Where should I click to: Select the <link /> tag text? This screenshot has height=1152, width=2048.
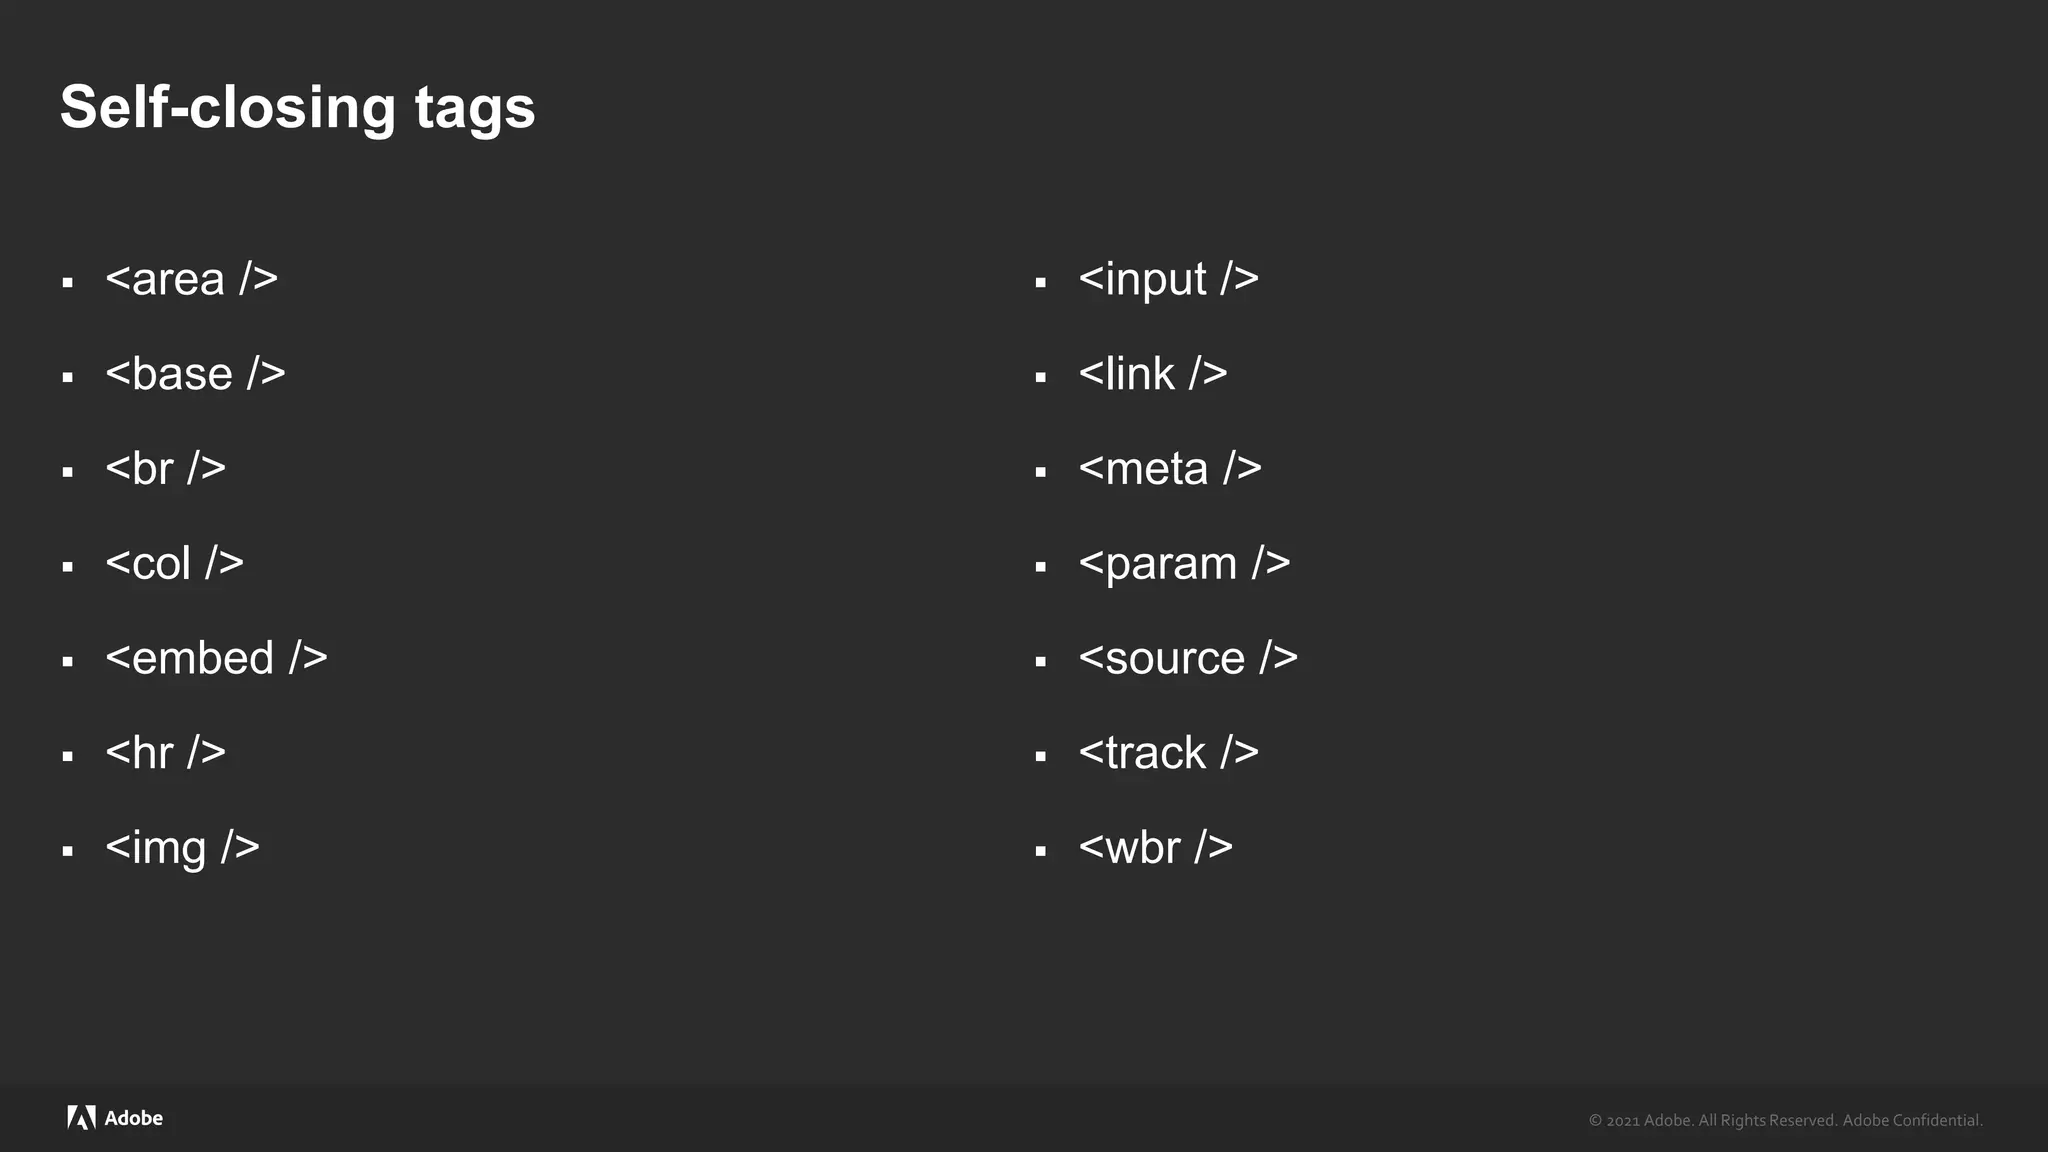1152,374
